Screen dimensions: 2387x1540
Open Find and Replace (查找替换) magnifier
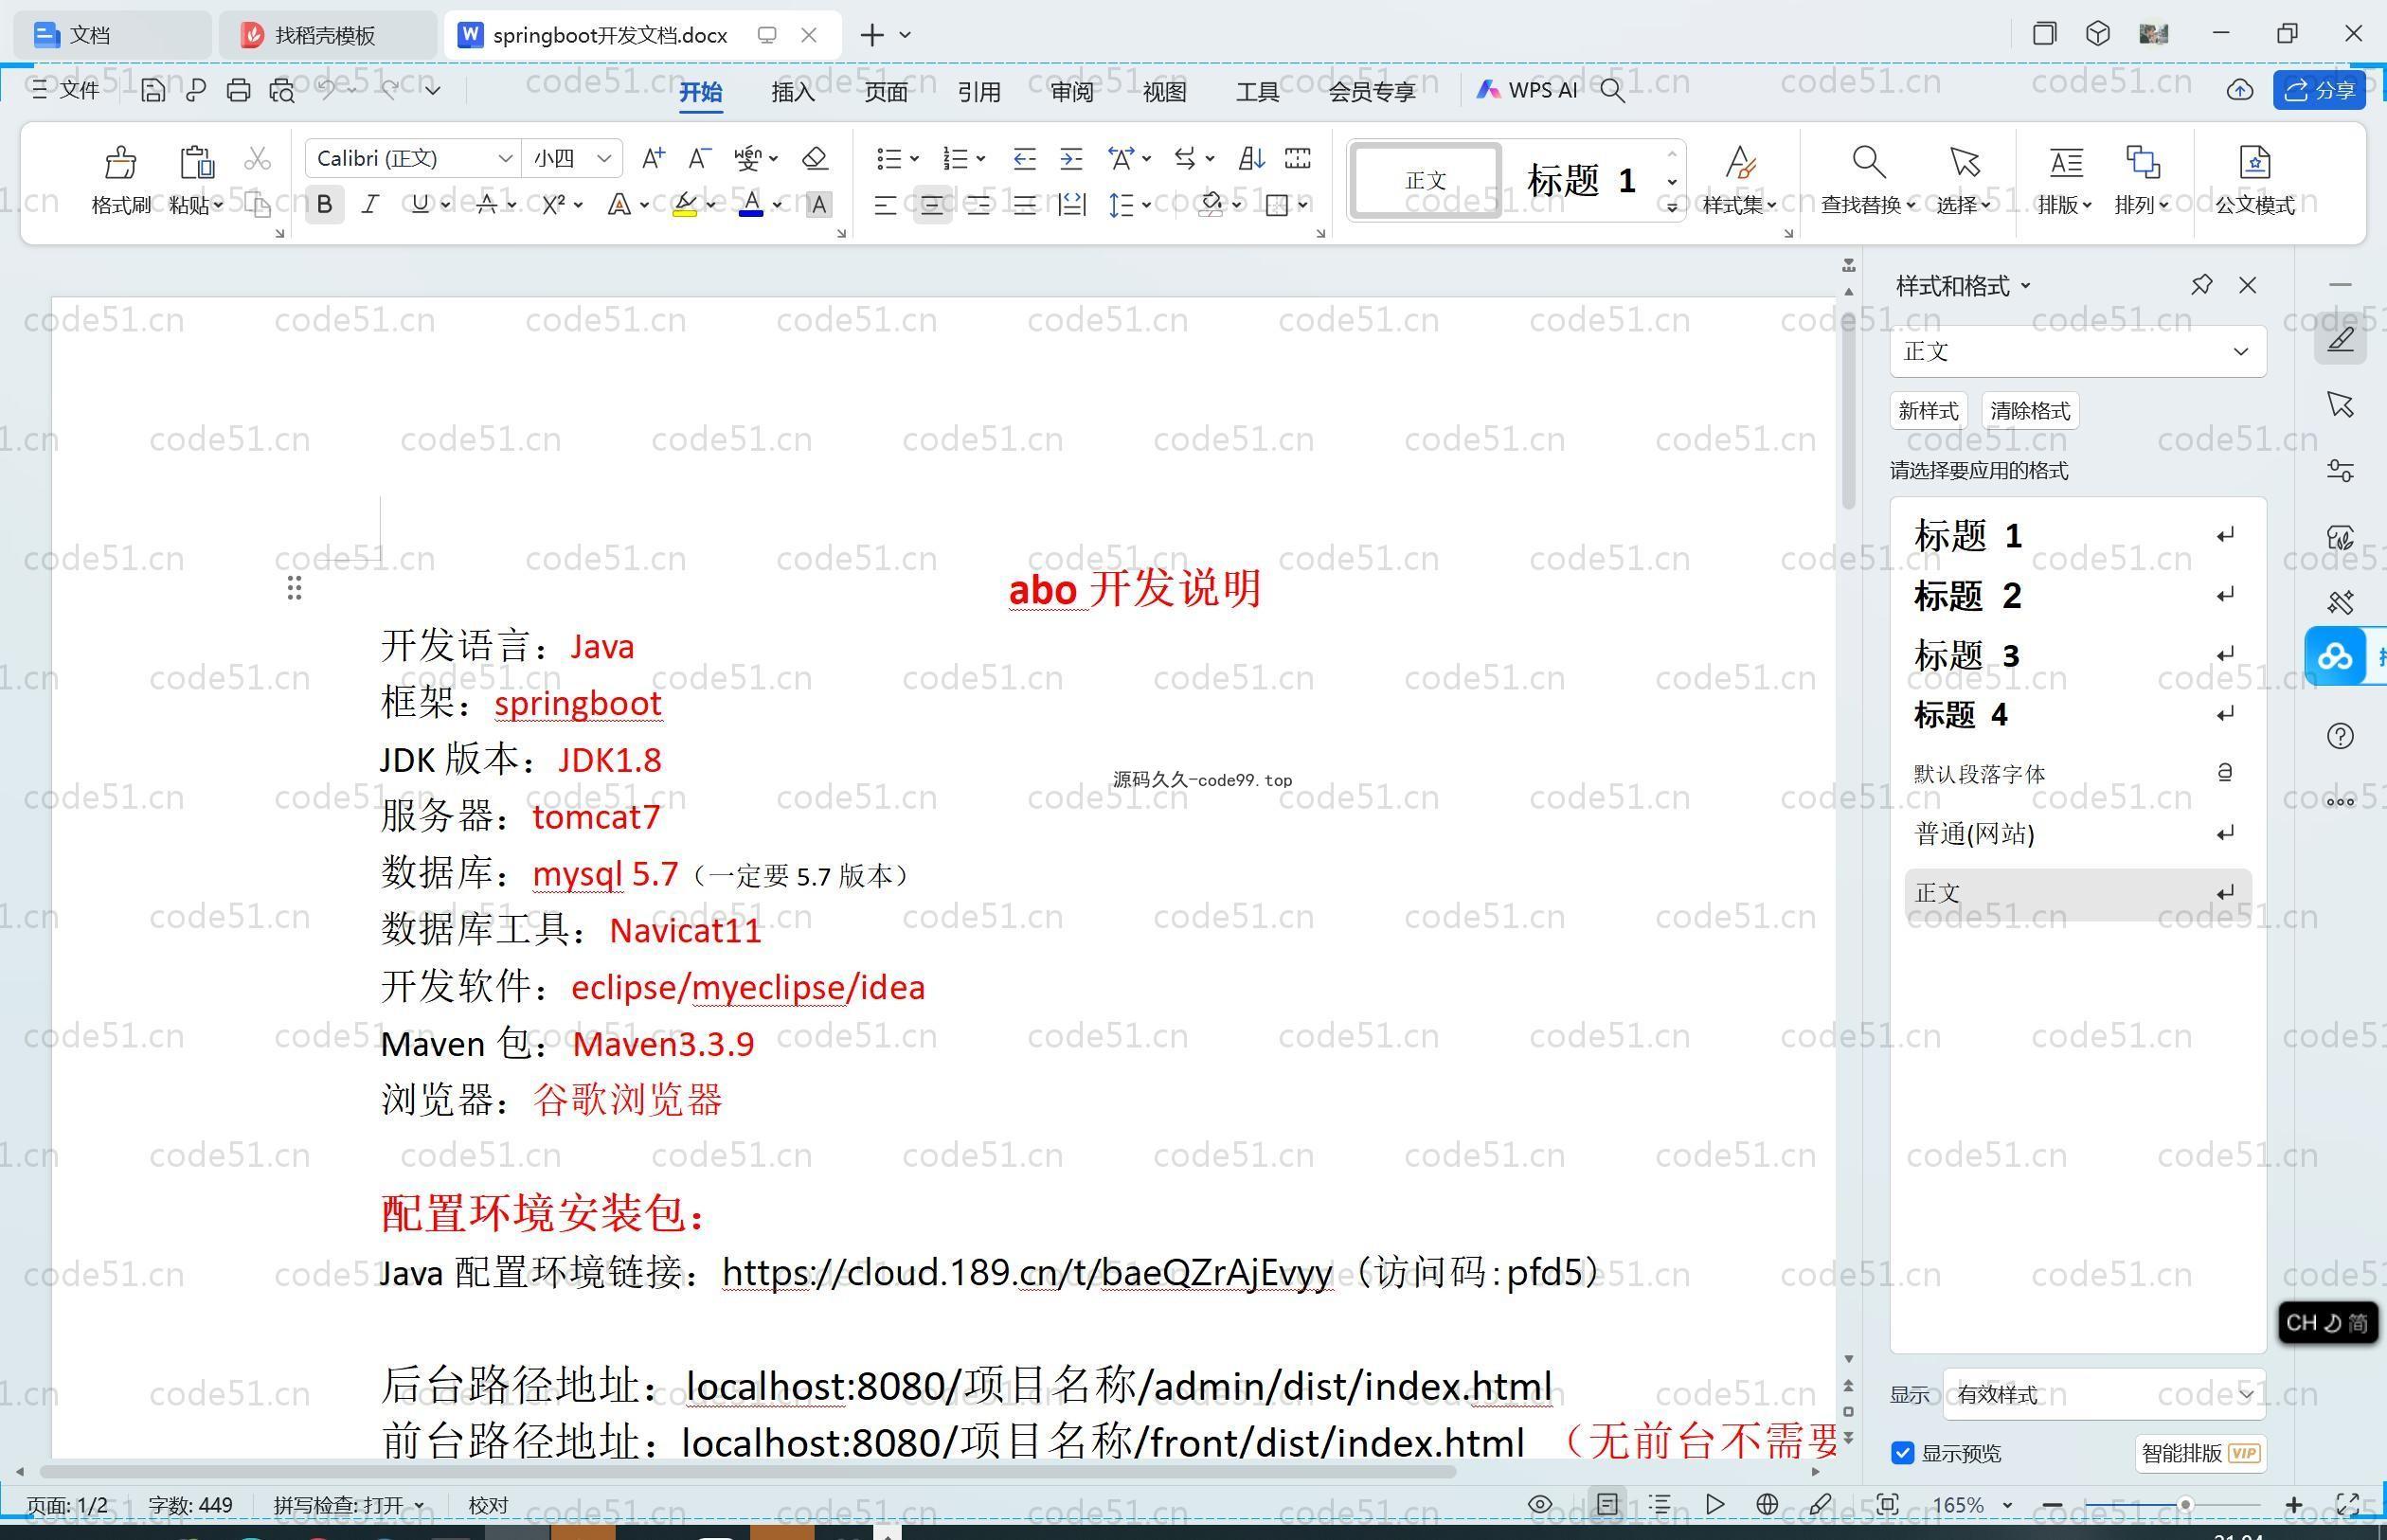pos(1868,162)
